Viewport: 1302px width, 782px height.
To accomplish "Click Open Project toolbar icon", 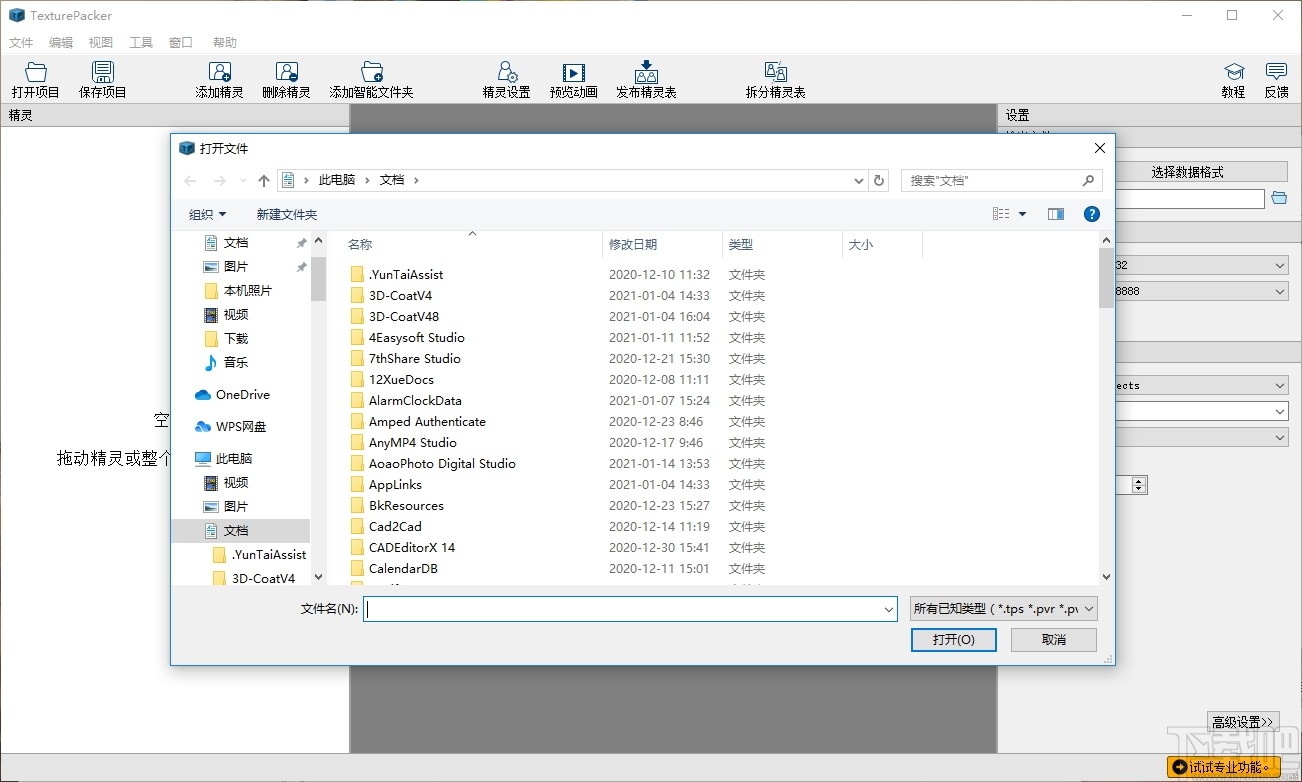I will coord(36,79).
